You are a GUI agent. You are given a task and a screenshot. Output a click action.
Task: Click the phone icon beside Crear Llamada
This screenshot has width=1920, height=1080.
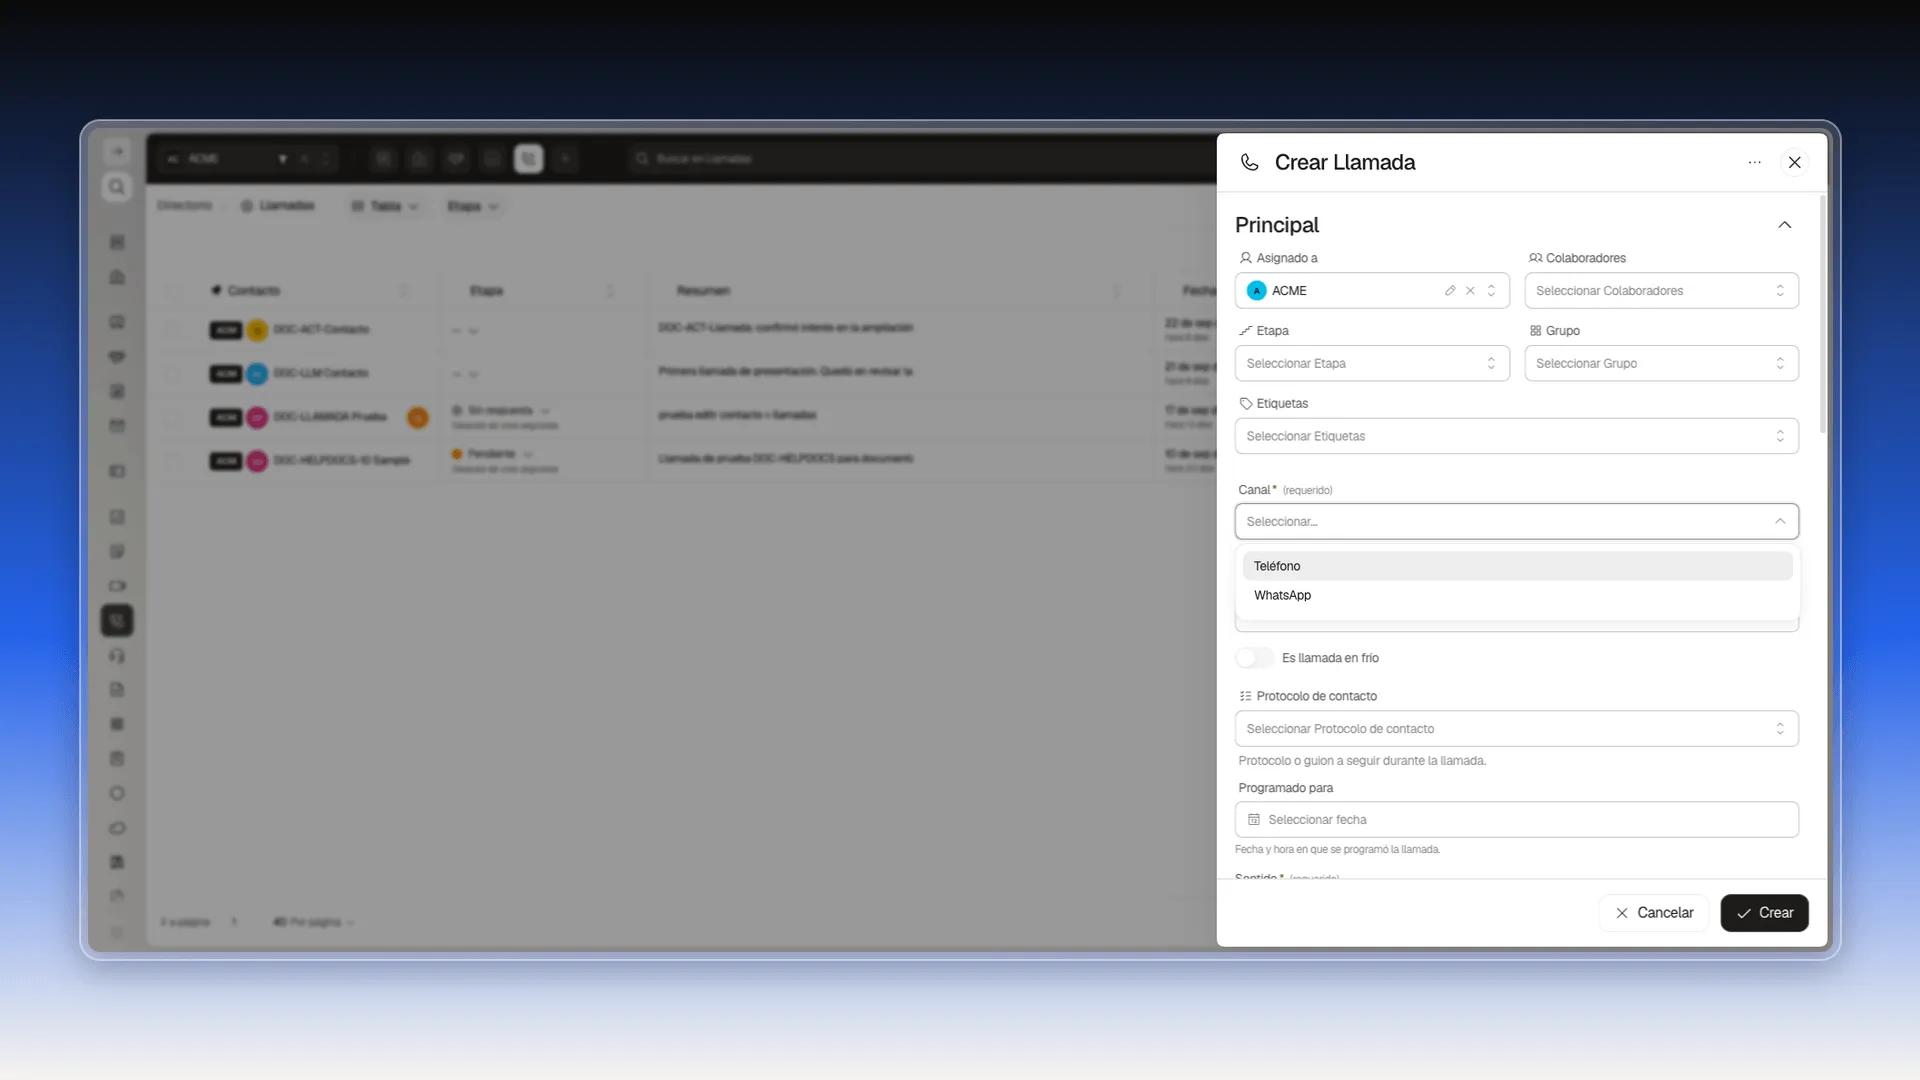1249,162
